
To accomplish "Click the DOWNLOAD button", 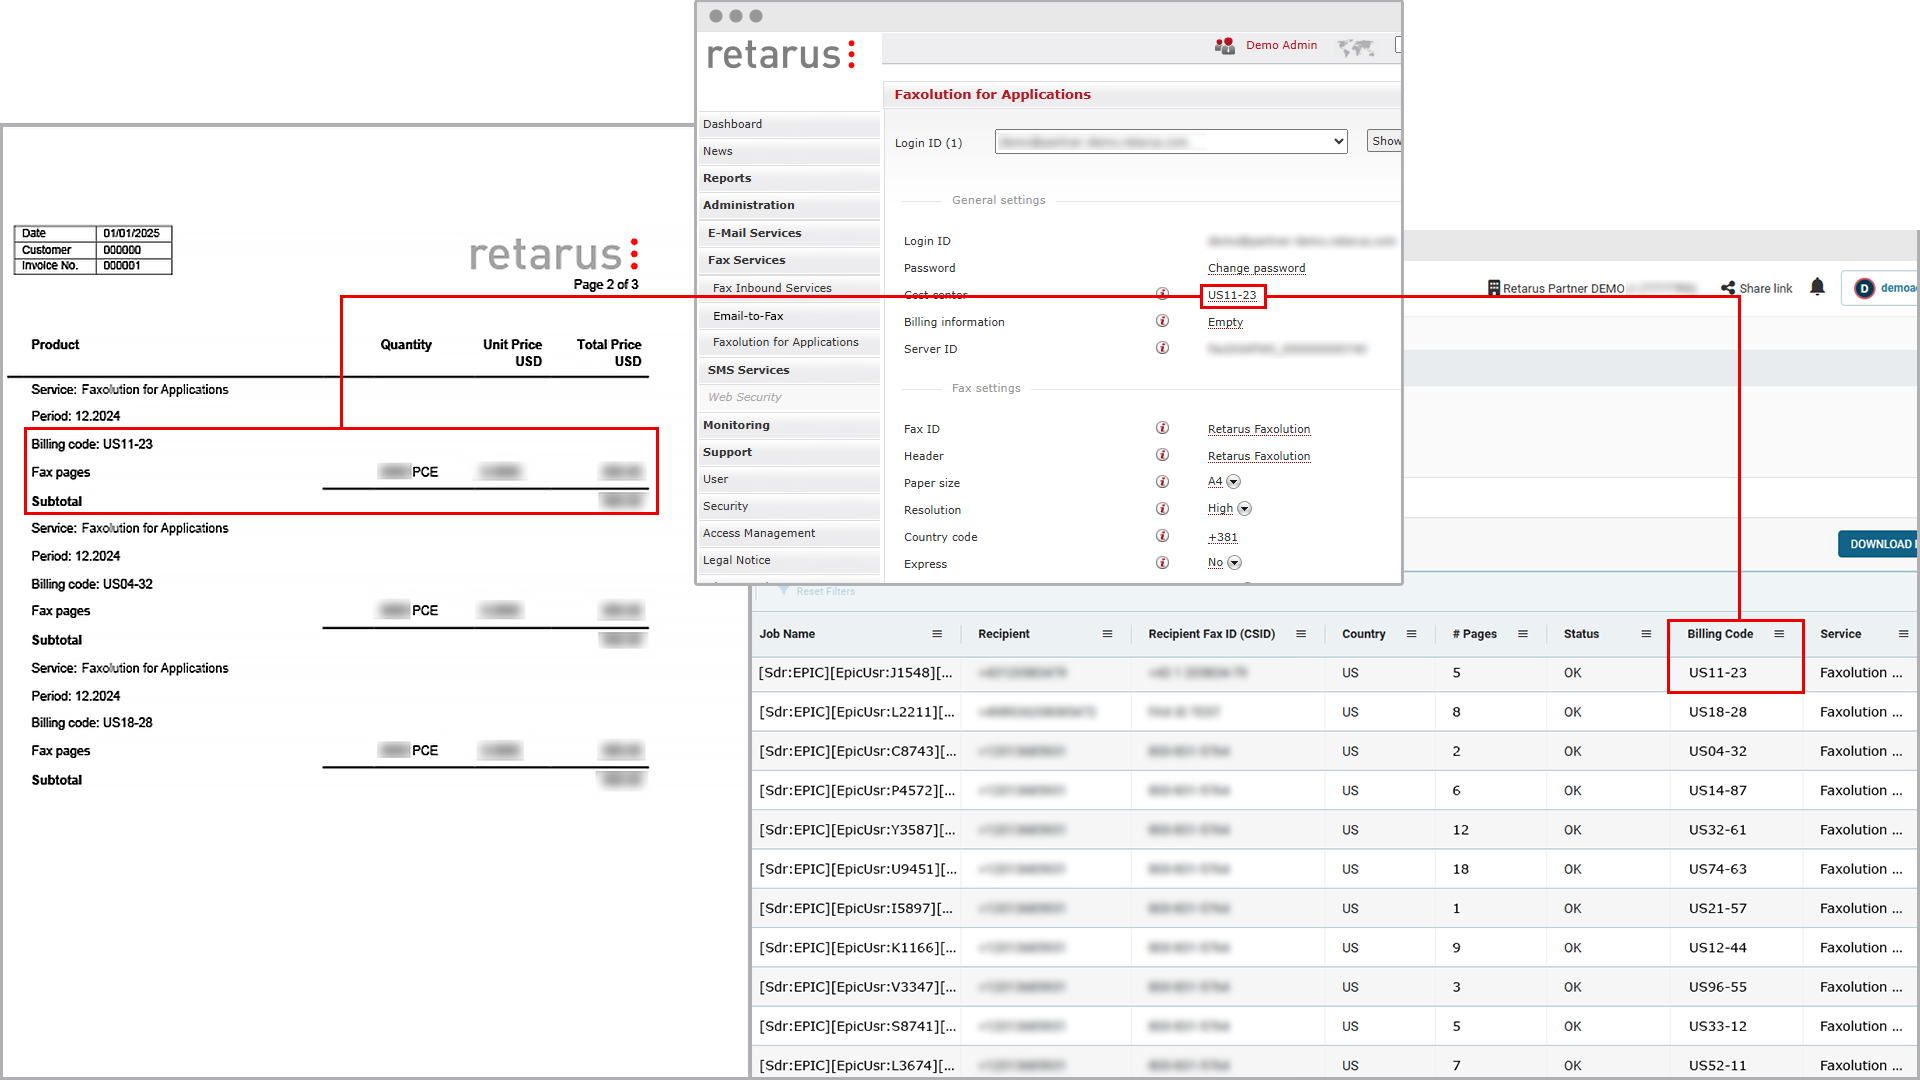I will click(1878, 544).
